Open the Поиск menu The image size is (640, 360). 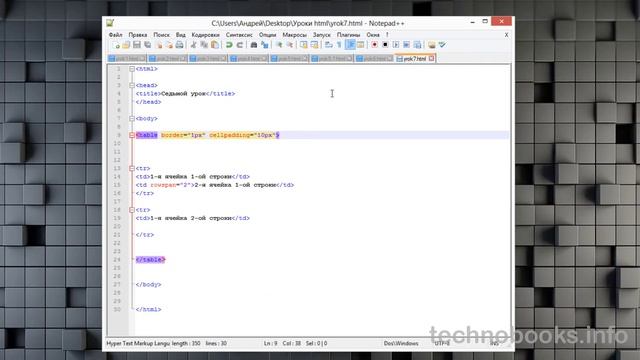(x=161, y=35)
